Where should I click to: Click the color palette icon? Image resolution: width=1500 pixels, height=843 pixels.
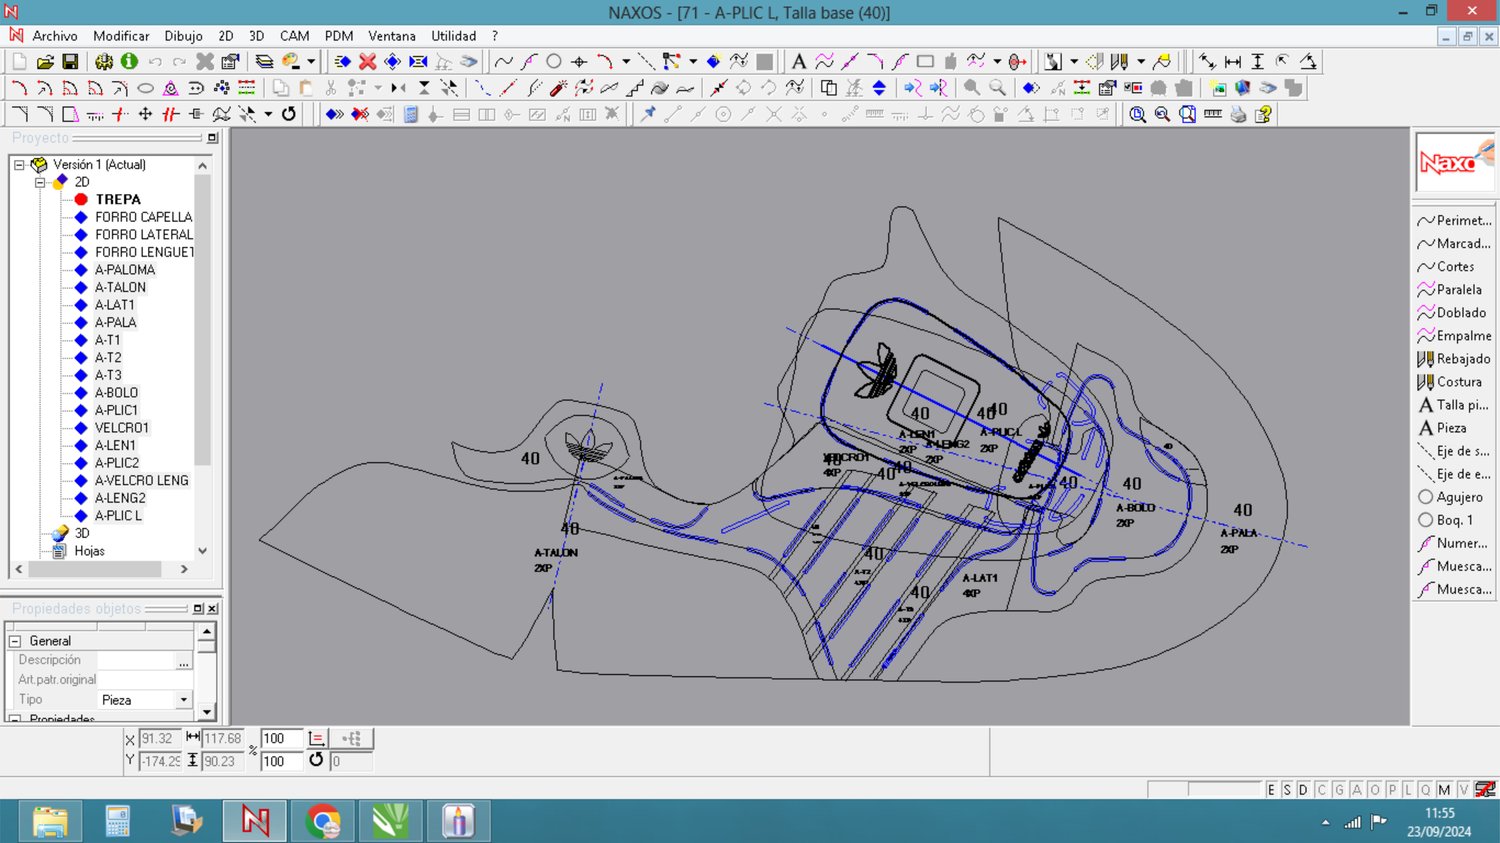[291, 62]
